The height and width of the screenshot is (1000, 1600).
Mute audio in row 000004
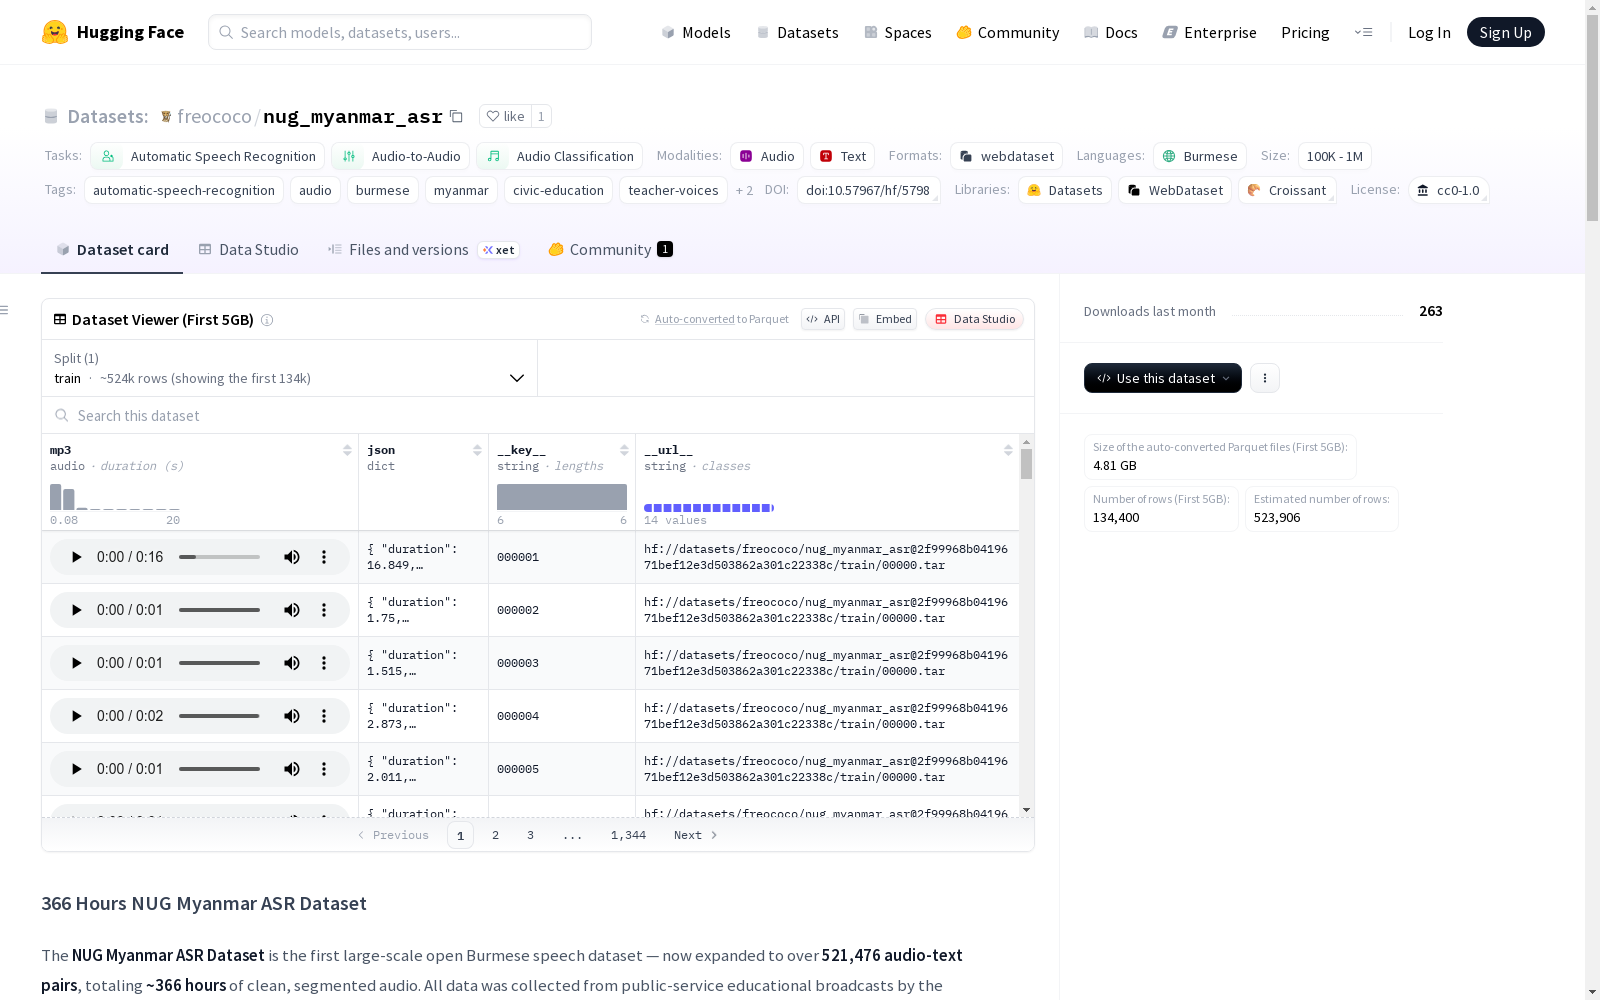292,716
